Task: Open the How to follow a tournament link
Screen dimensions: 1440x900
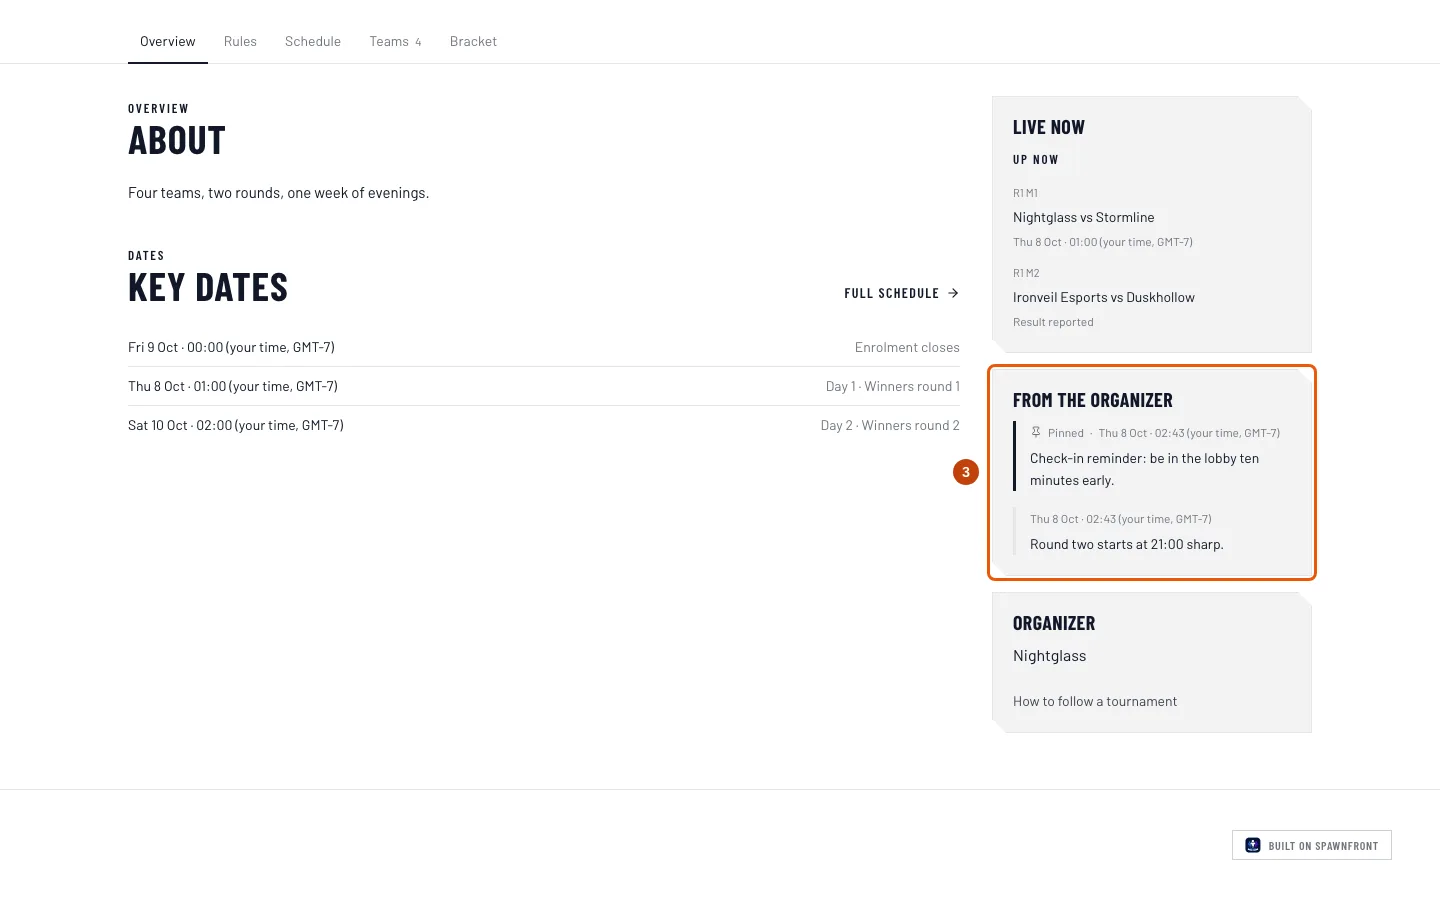Action: point(1095,701)
